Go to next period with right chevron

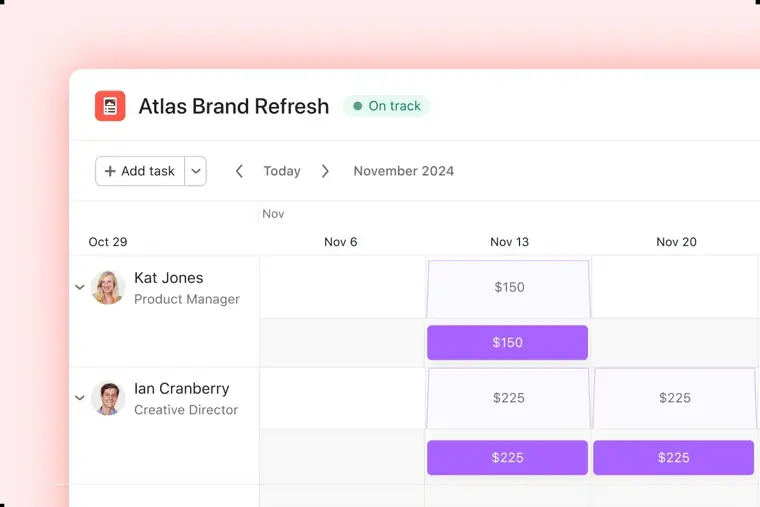tap(325, 171)
